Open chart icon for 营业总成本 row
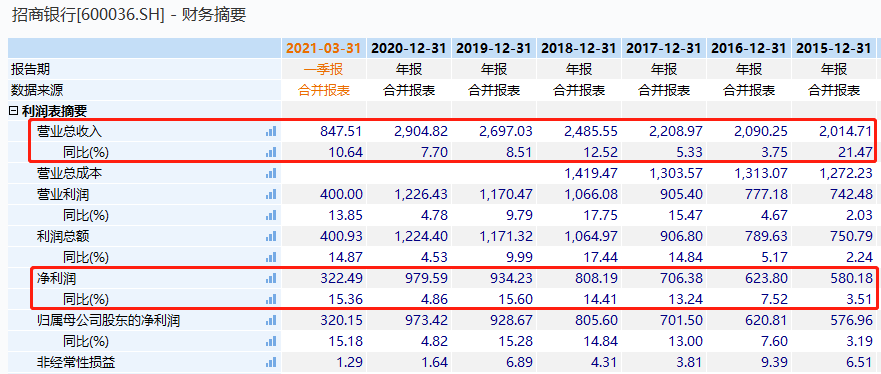This screenshot has width=881, height=374. pos(271,174)
